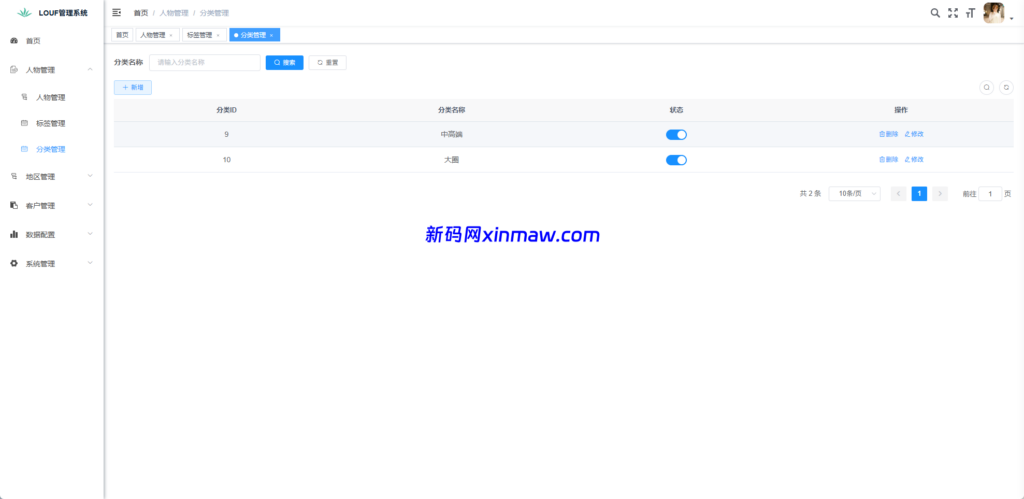Expand the 数据配置 sidebar group
1024x499 pixels.
tap(90, 233)
